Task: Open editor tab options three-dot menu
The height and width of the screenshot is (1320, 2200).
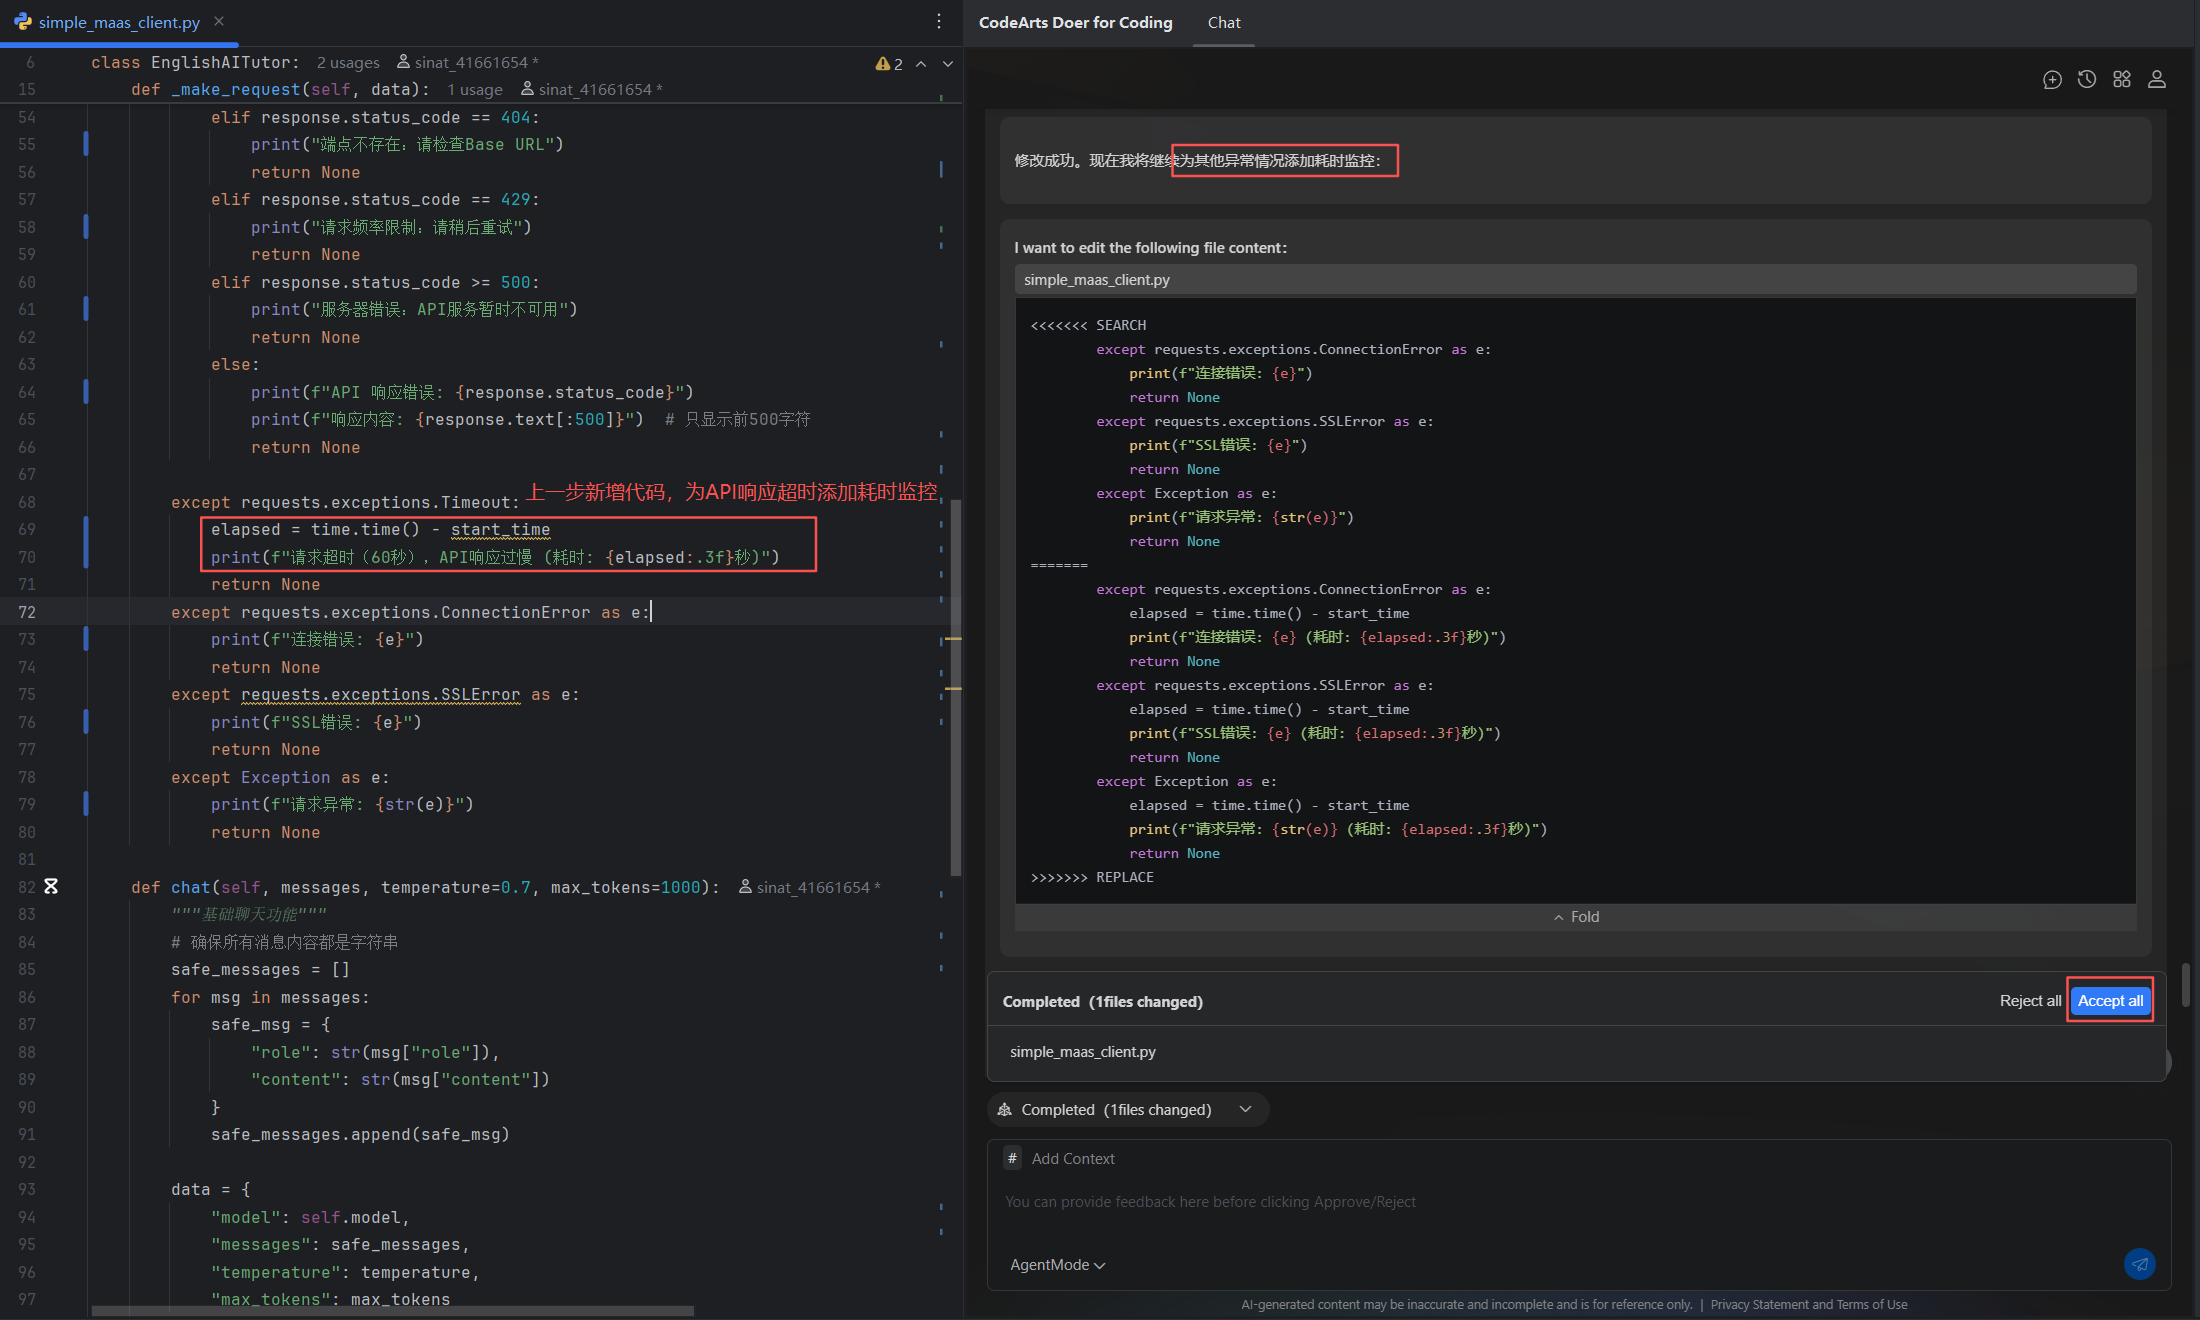Action: pos(939,22)
